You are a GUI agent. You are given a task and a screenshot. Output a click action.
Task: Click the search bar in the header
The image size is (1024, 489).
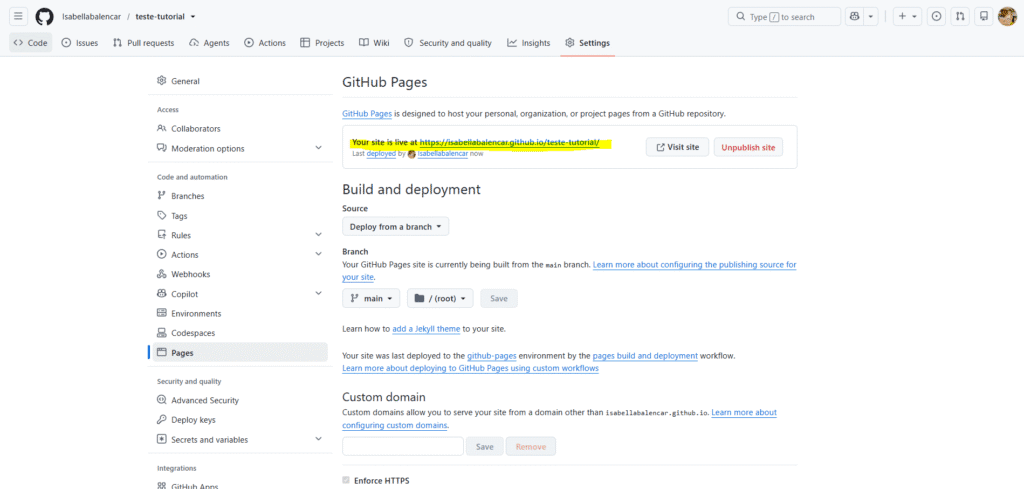pos(784,16)
